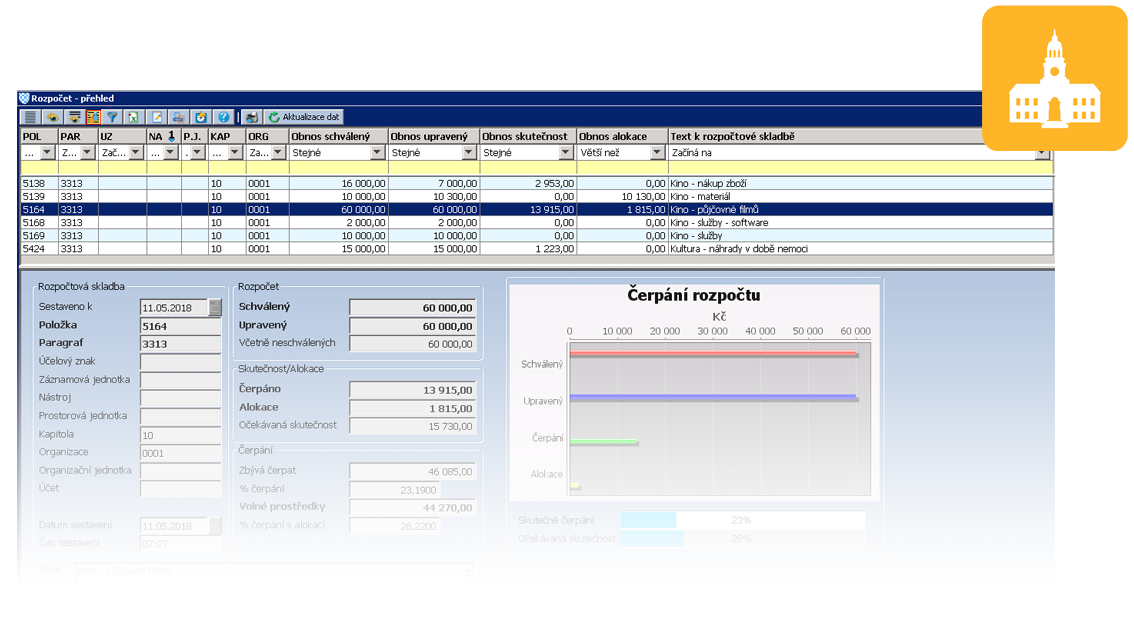Click the Kapitola field showing 10
This screenshot has height=624, width=1134.
(181, 435)
